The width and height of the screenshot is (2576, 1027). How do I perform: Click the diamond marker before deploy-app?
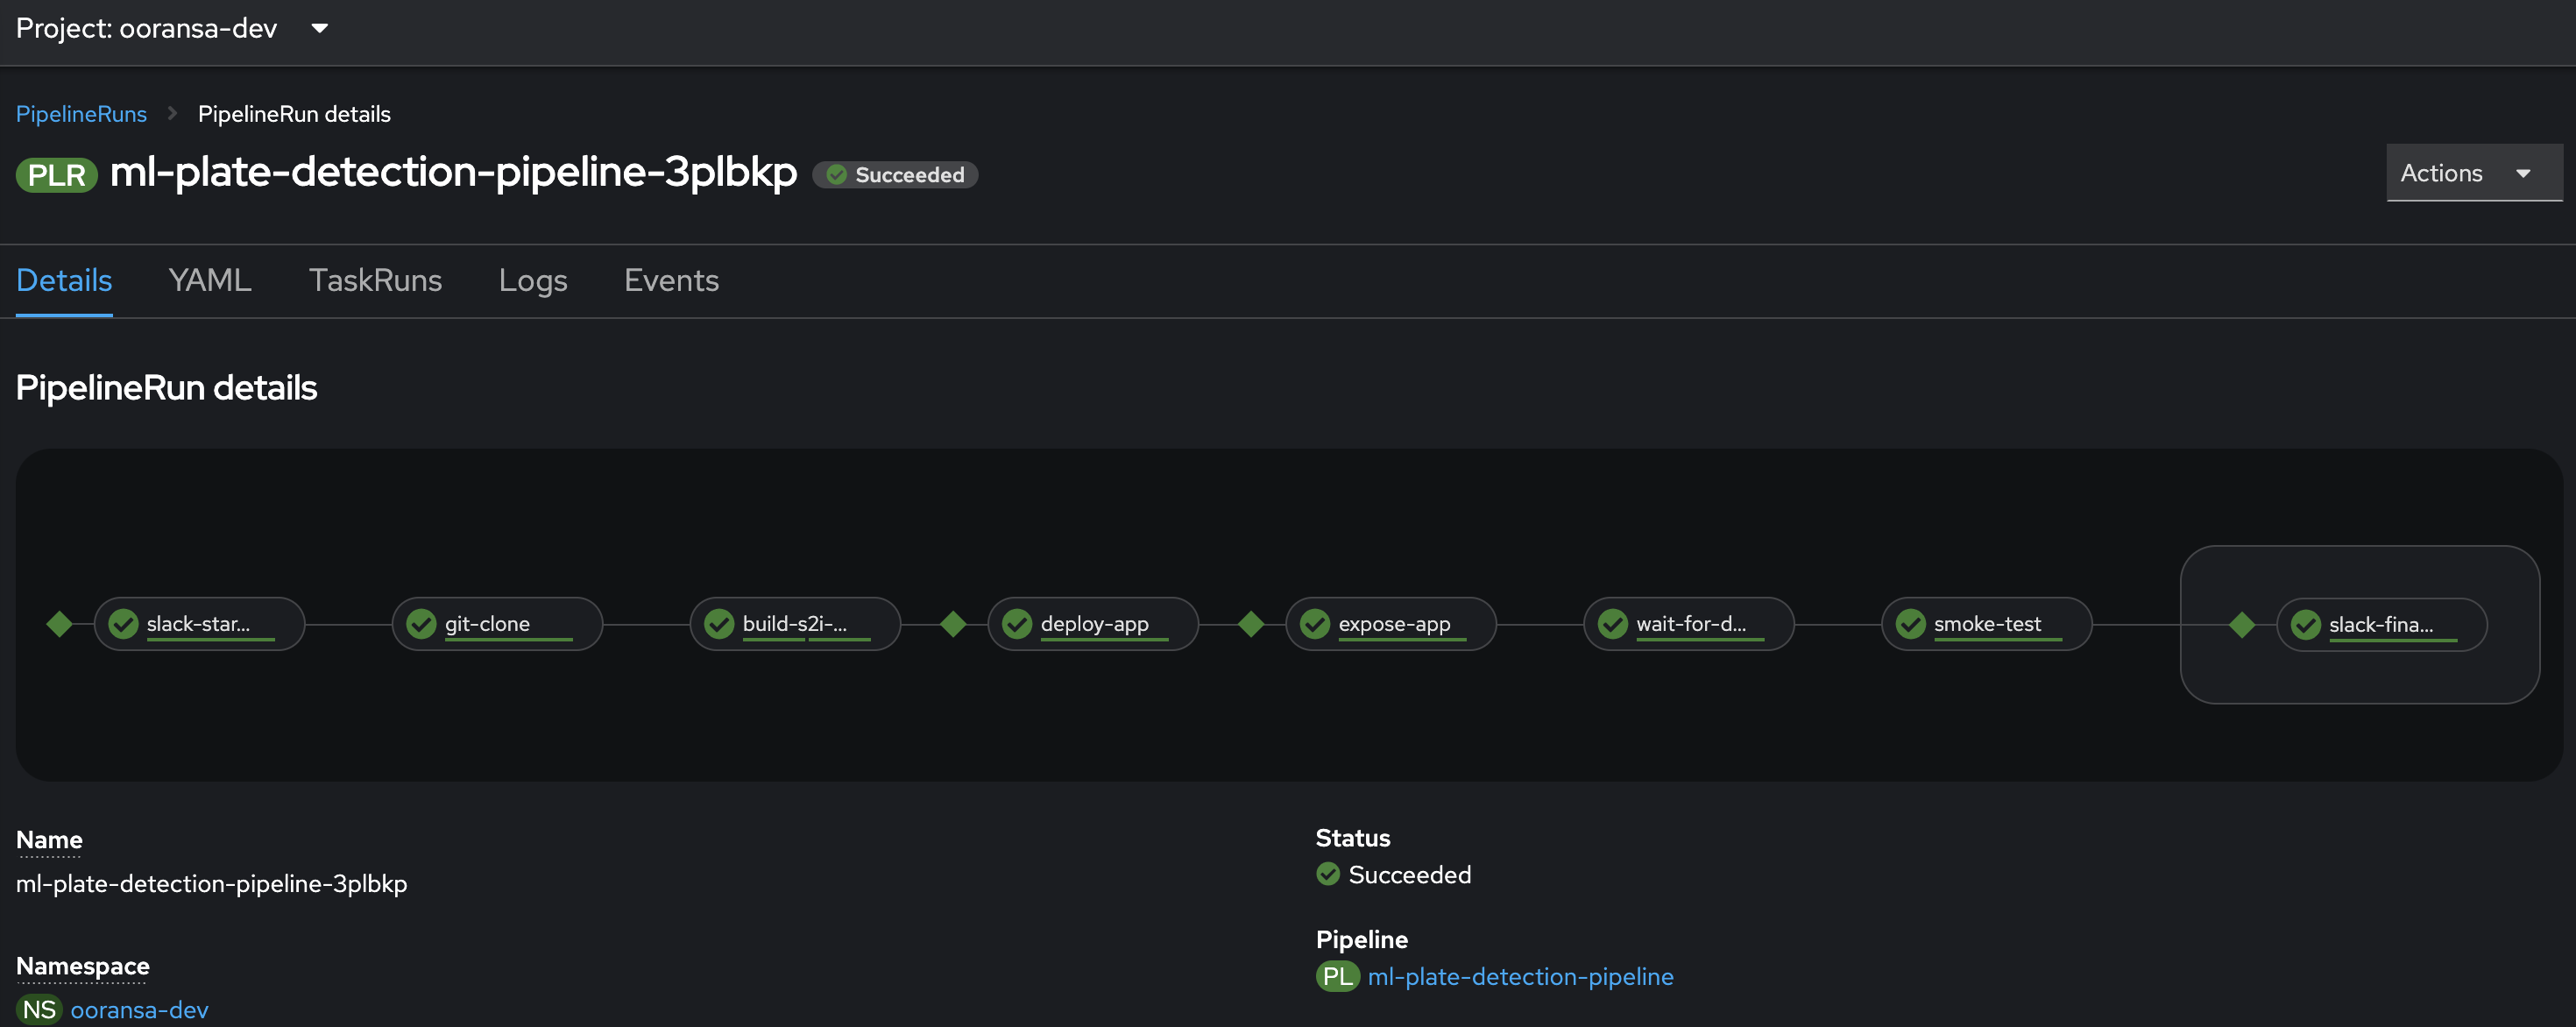pyautogui.click(x=954, y=624)
